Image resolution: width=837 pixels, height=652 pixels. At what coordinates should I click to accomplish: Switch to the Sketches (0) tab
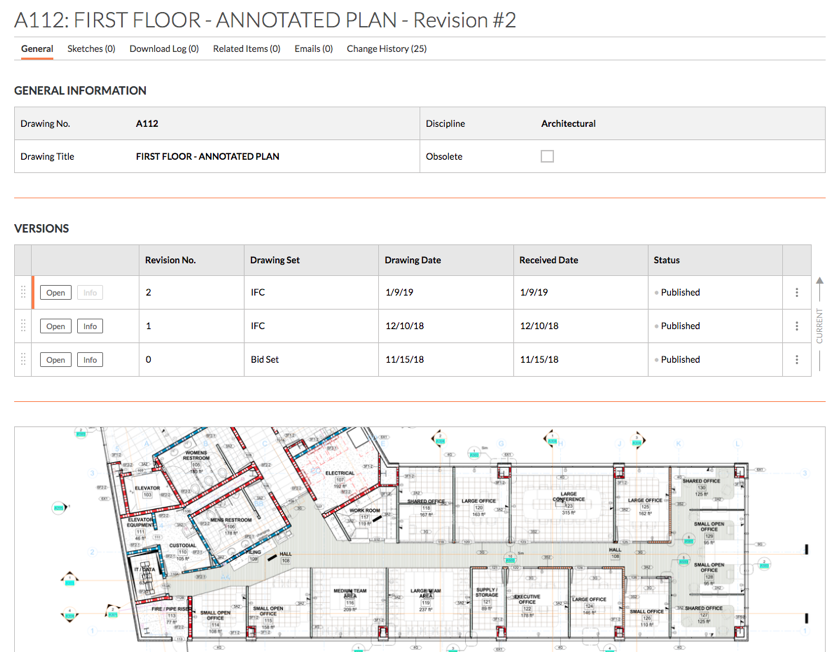click(91, 48)
